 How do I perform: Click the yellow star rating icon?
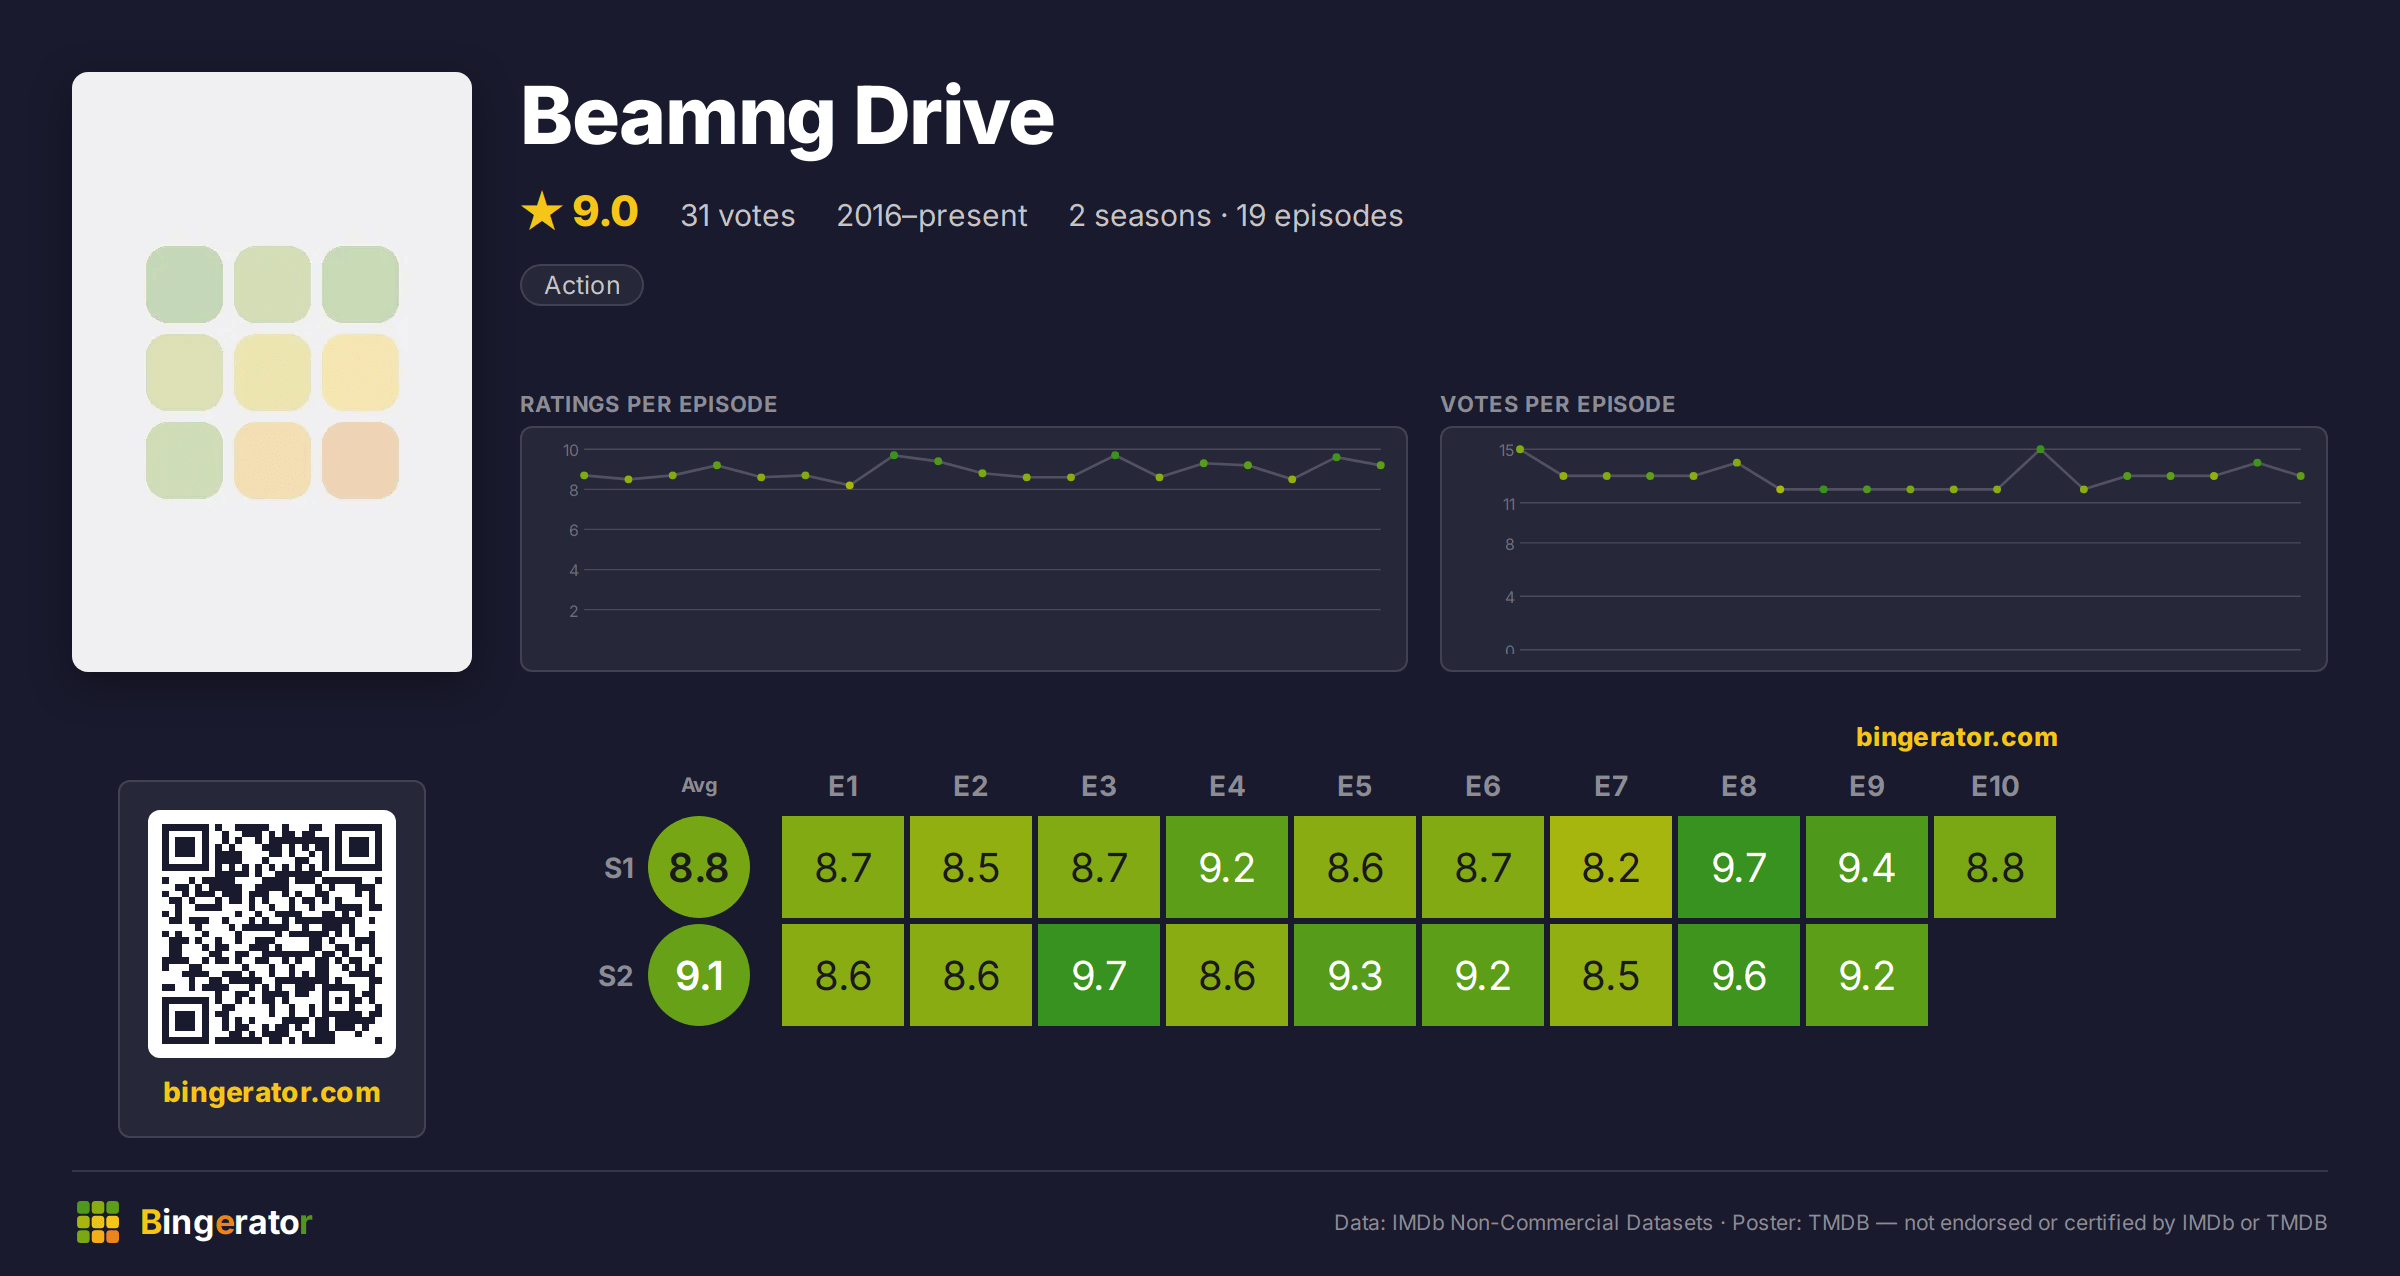click(542, 211)
